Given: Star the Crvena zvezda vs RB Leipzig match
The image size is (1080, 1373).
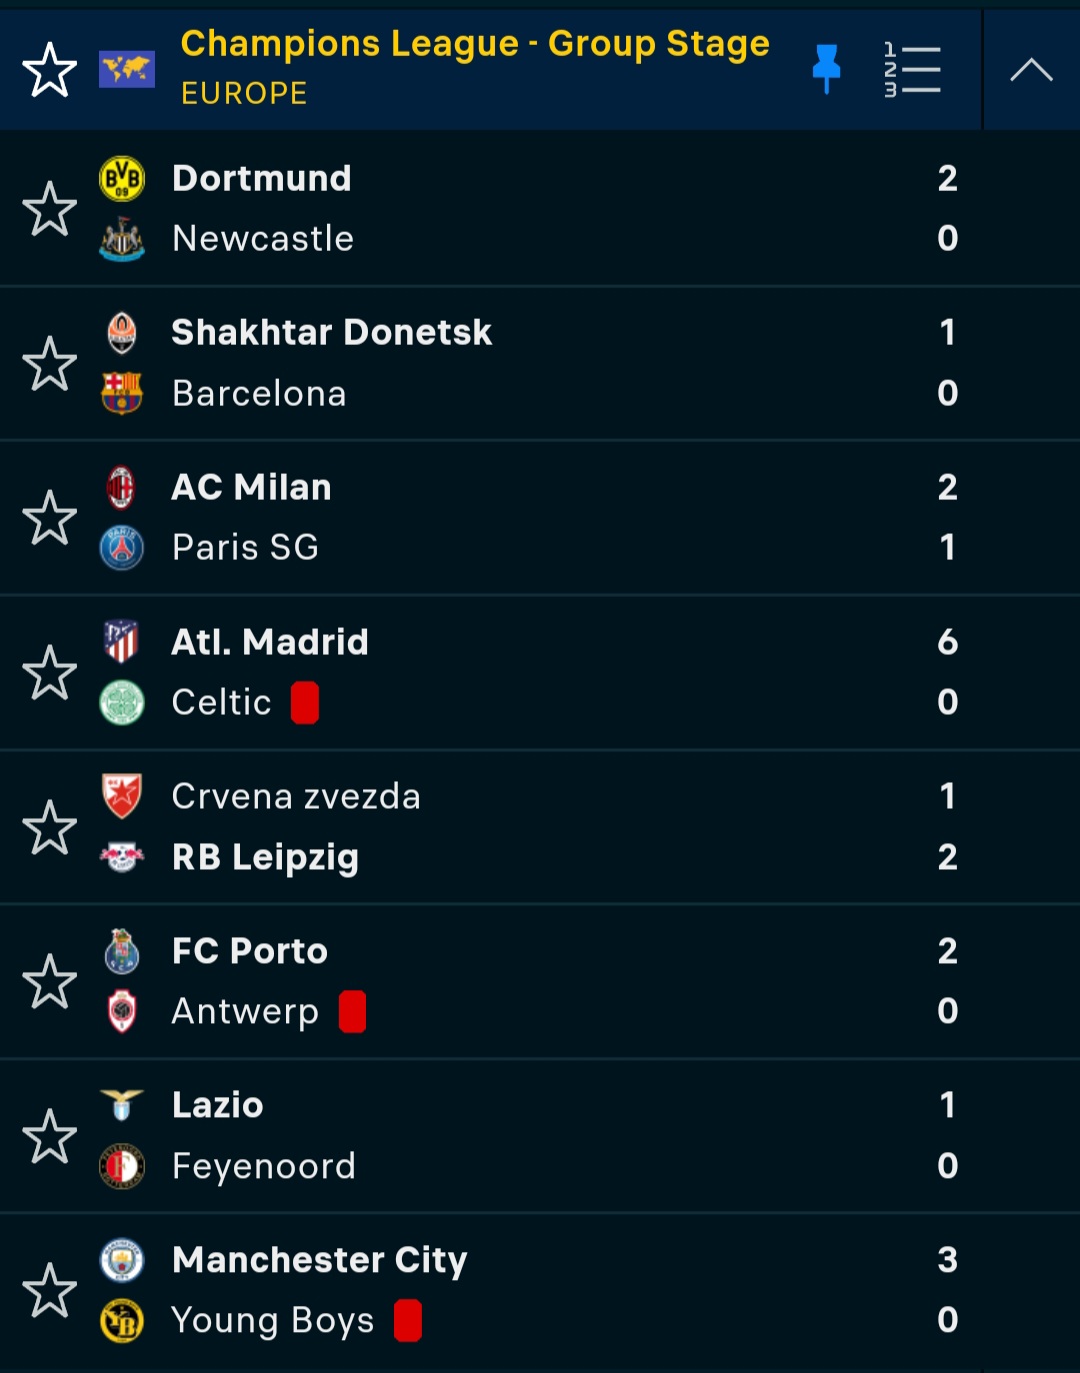Looking at the screenshot, I should (49, 828).
